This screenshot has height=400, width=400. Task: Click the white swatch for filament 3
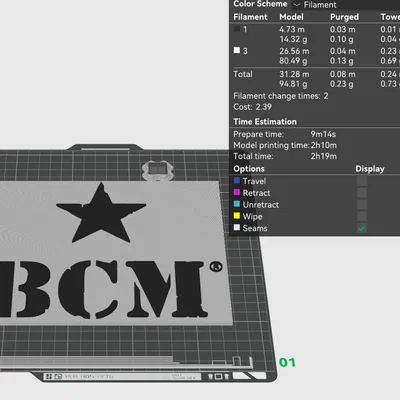[x=237, y=50]
